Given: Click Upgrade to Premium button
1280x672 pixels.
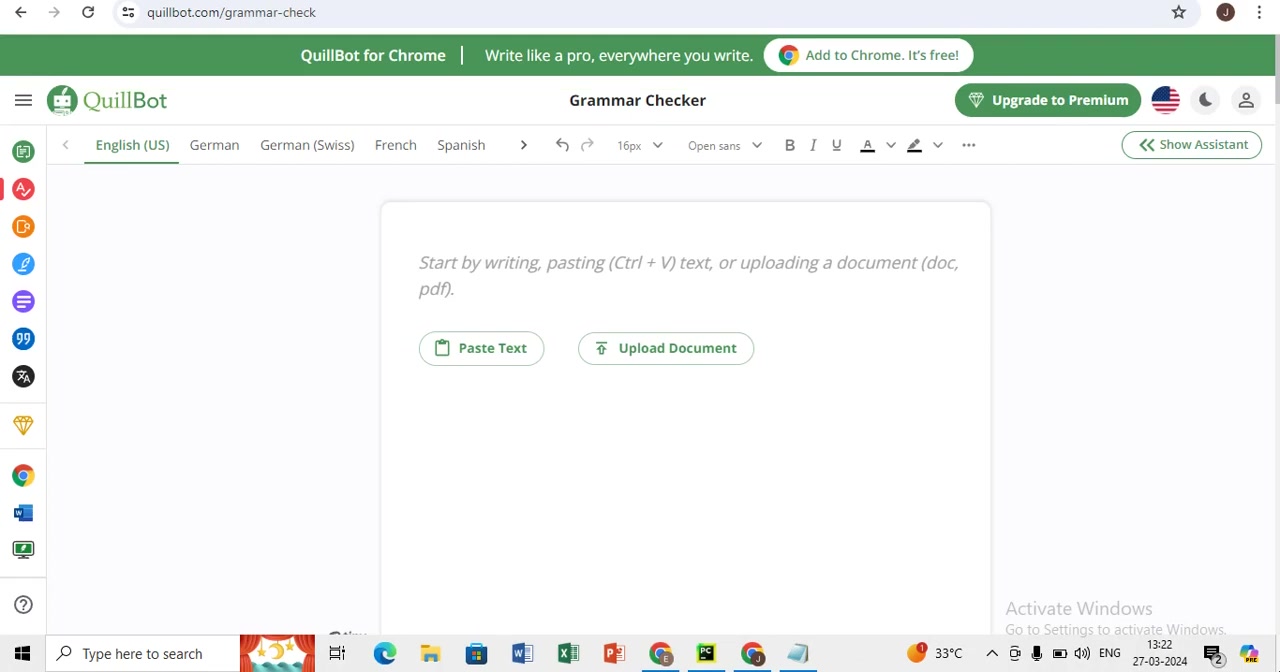Looking at the screenshot, I should coord(1048,100).
